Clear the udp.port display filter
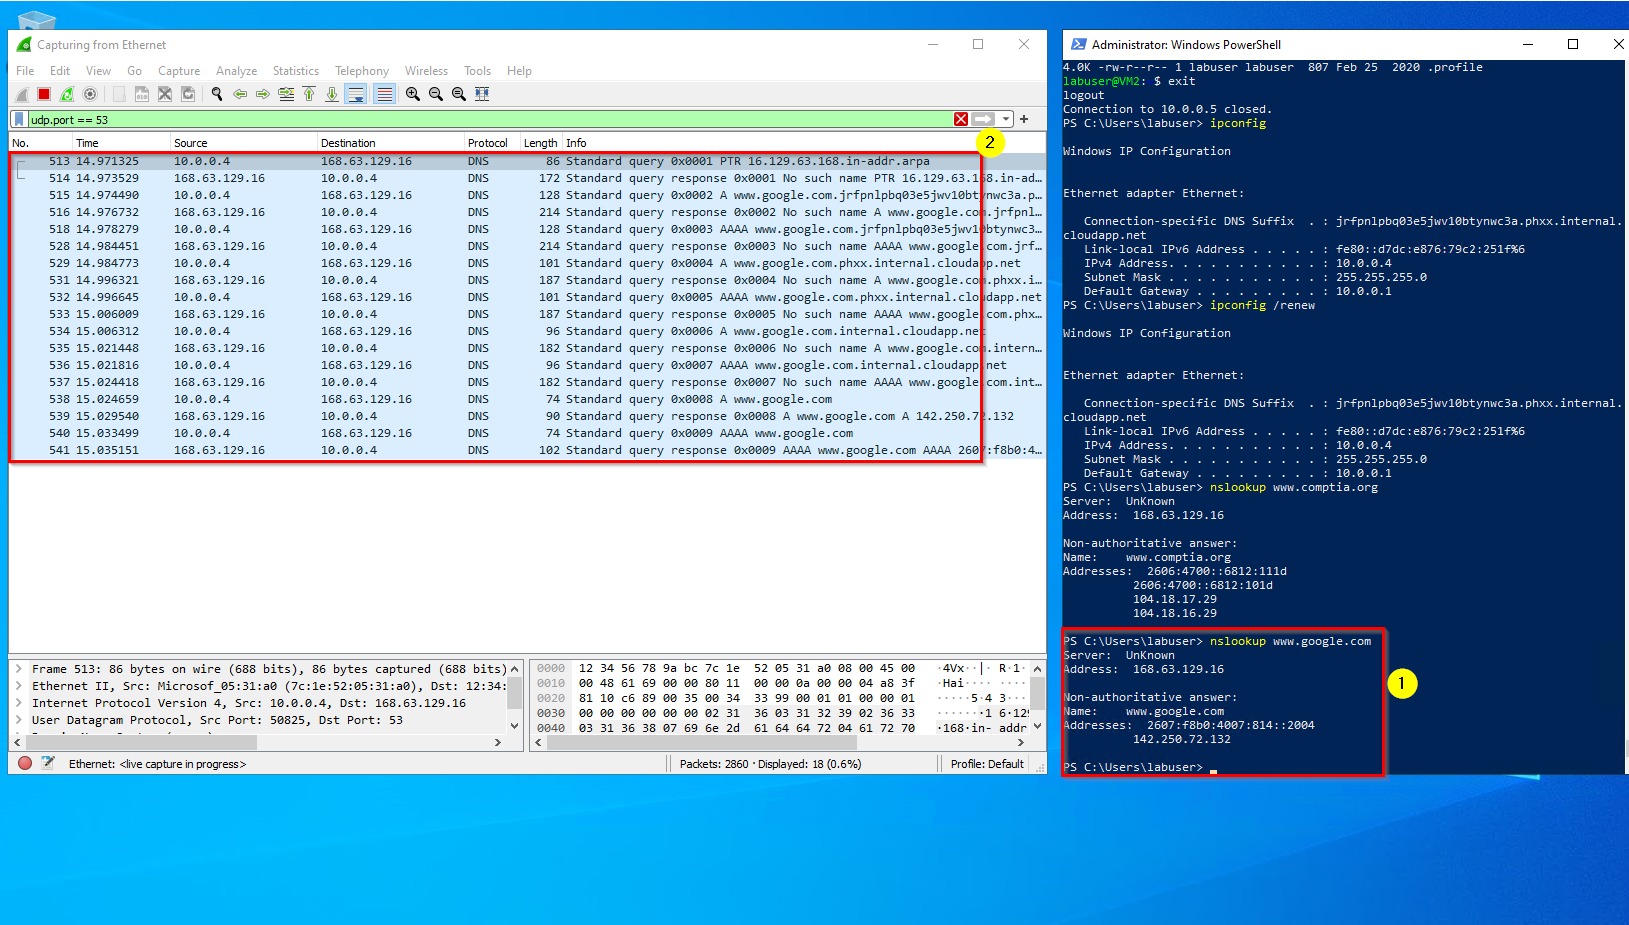This screenshot has height=925, width=1629. [x=961, y=119]
